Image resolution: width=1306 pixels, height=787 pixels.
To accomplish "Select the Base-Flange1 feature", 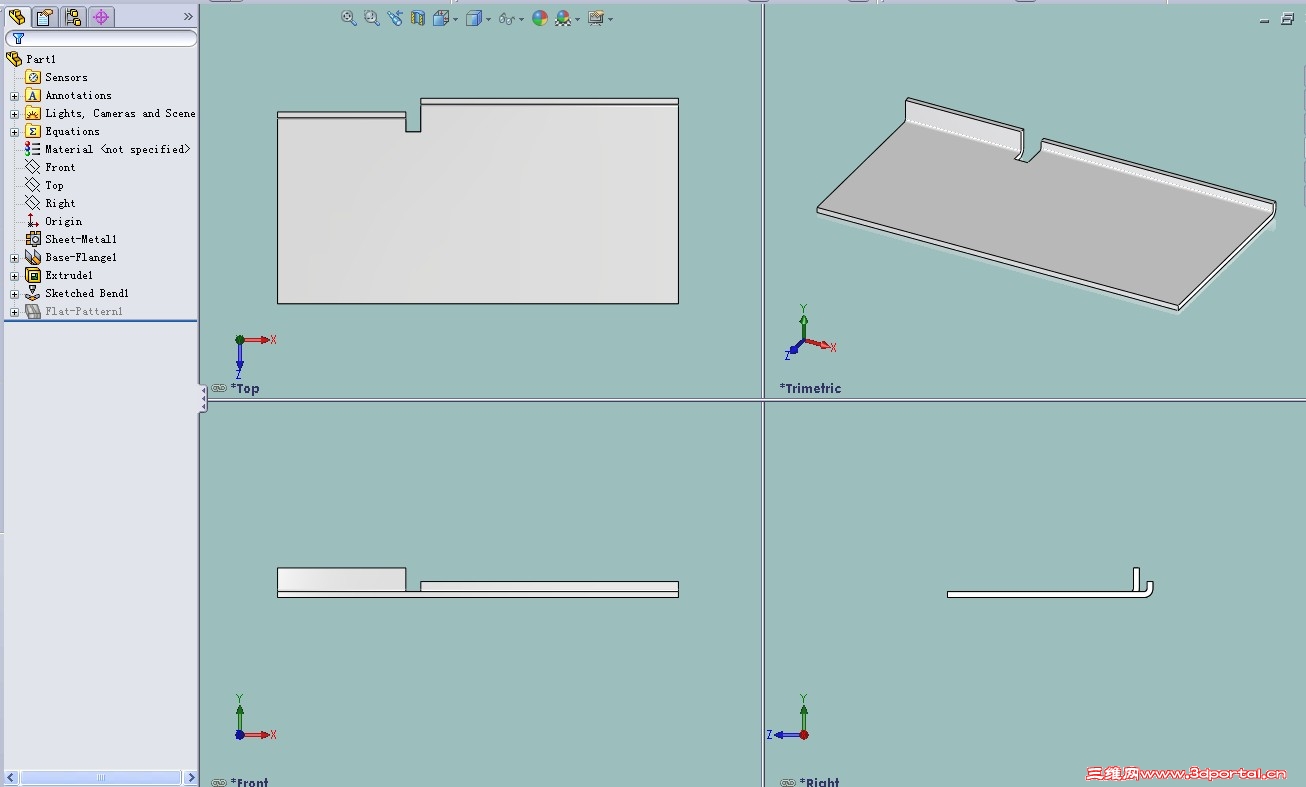I will 81,257.
